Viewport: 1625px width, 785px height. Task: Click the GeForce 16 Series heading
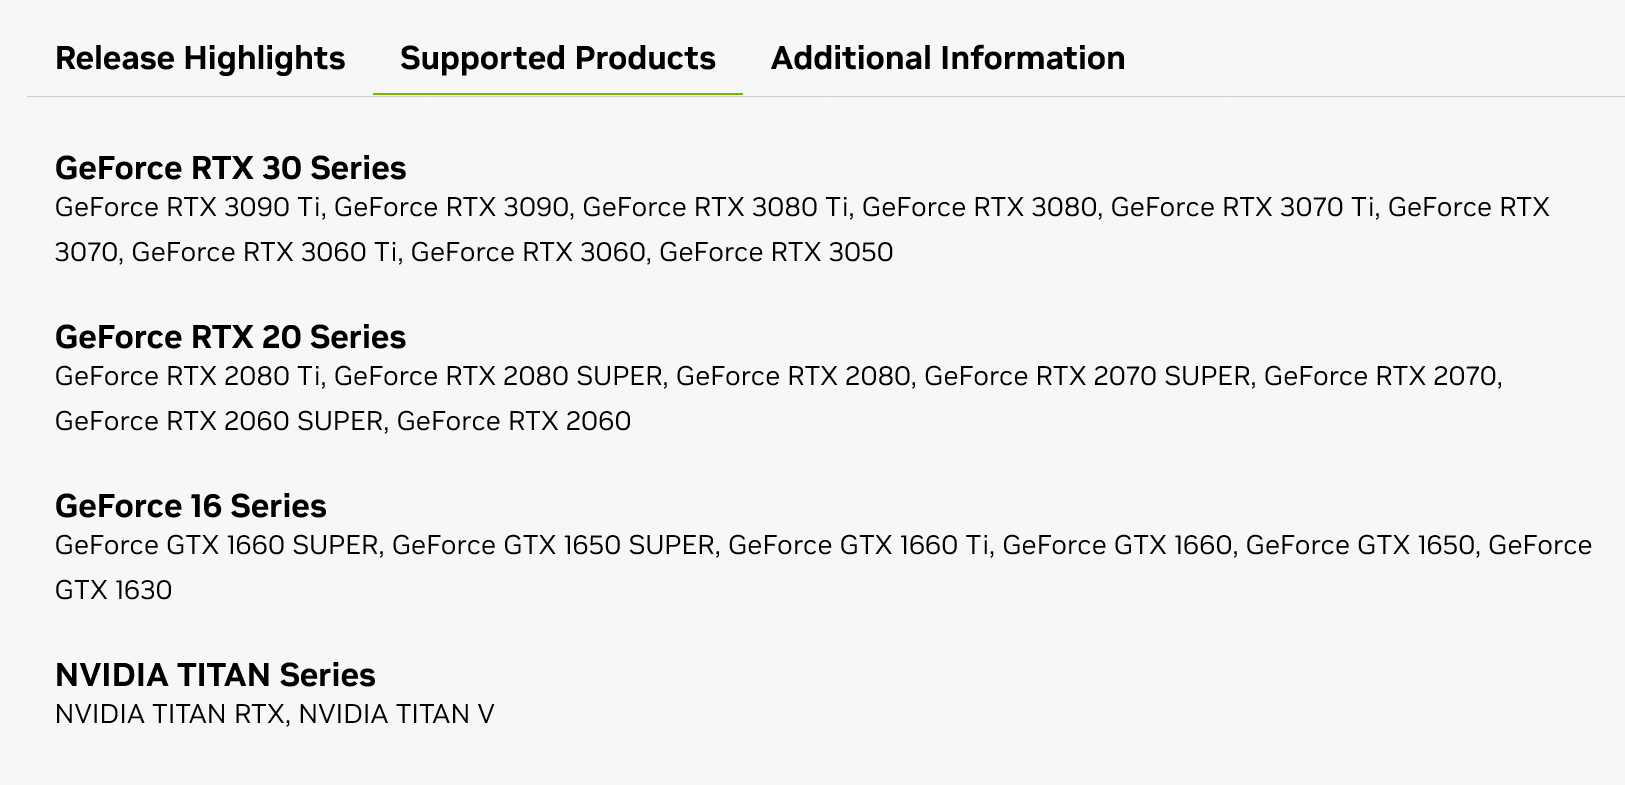[190, 505]
